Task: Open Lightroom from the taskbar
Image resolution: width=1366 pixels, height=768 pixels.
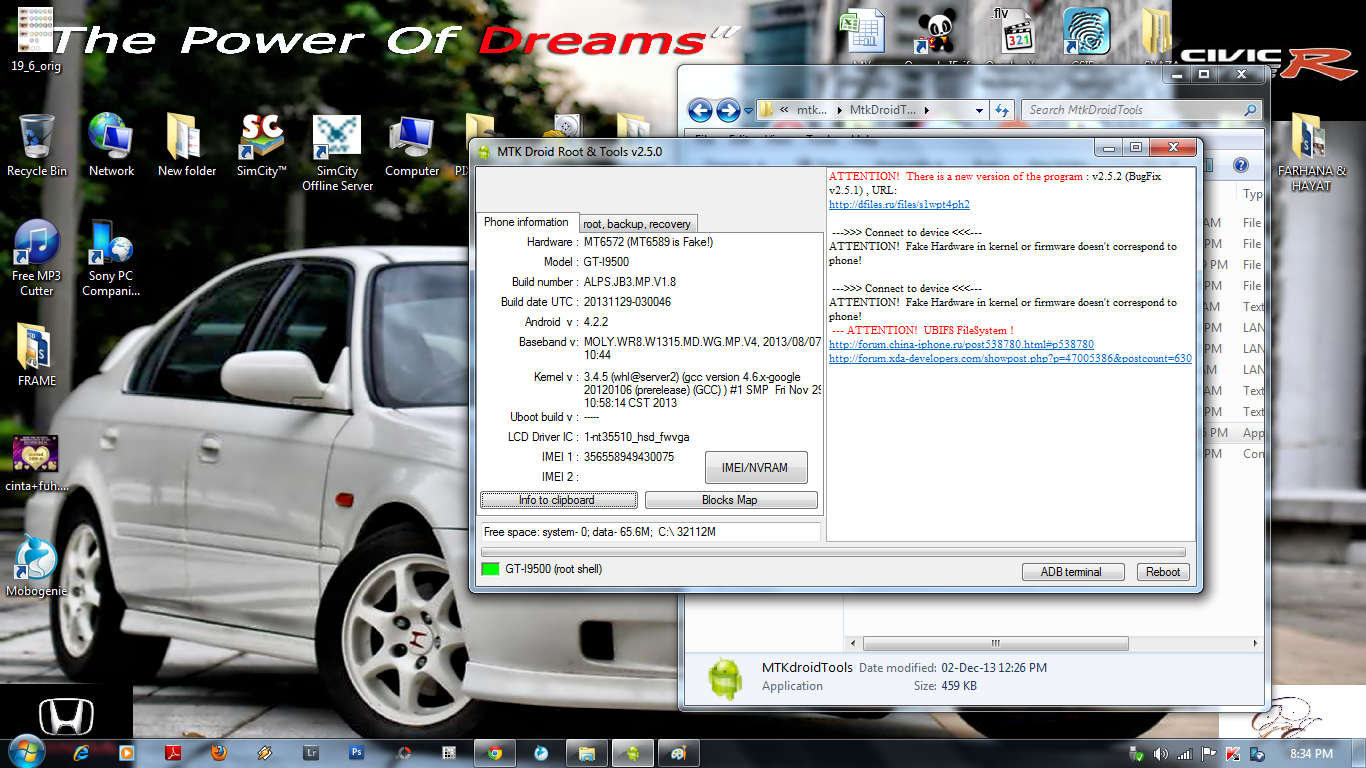Action: point(311,752)
